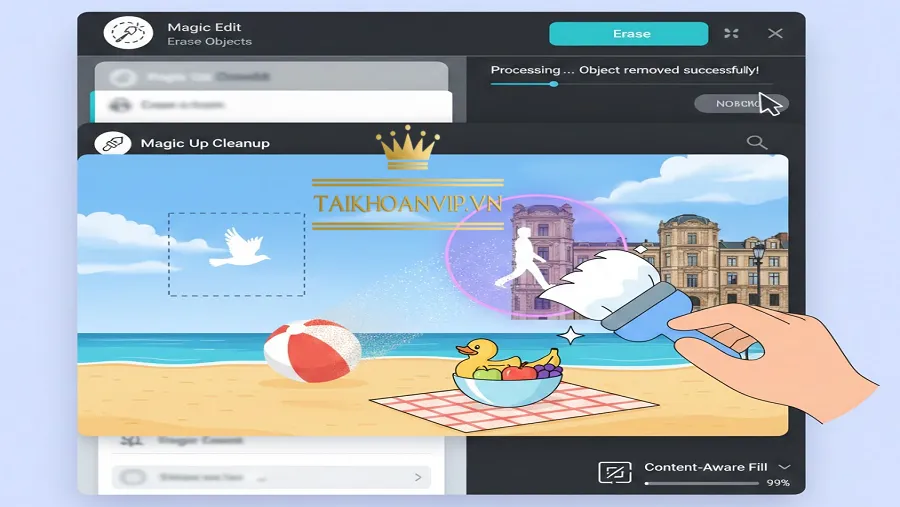Select the highlighted white list item
The height and width of the screenshot is (507, 900).
[271, 106]
